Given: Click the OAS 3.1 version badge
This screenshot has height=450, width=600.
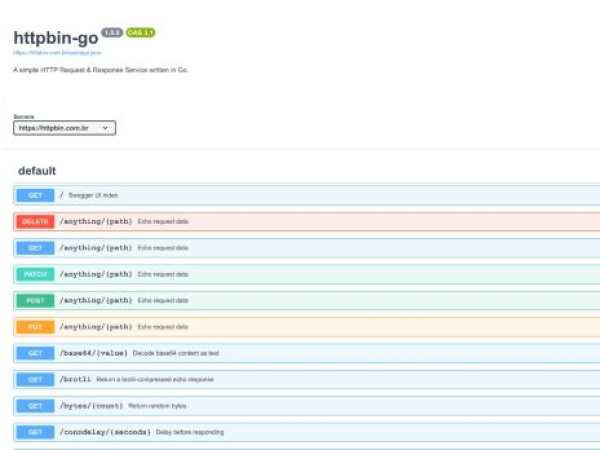Looking at the screenshot, I should pos(140,33).
